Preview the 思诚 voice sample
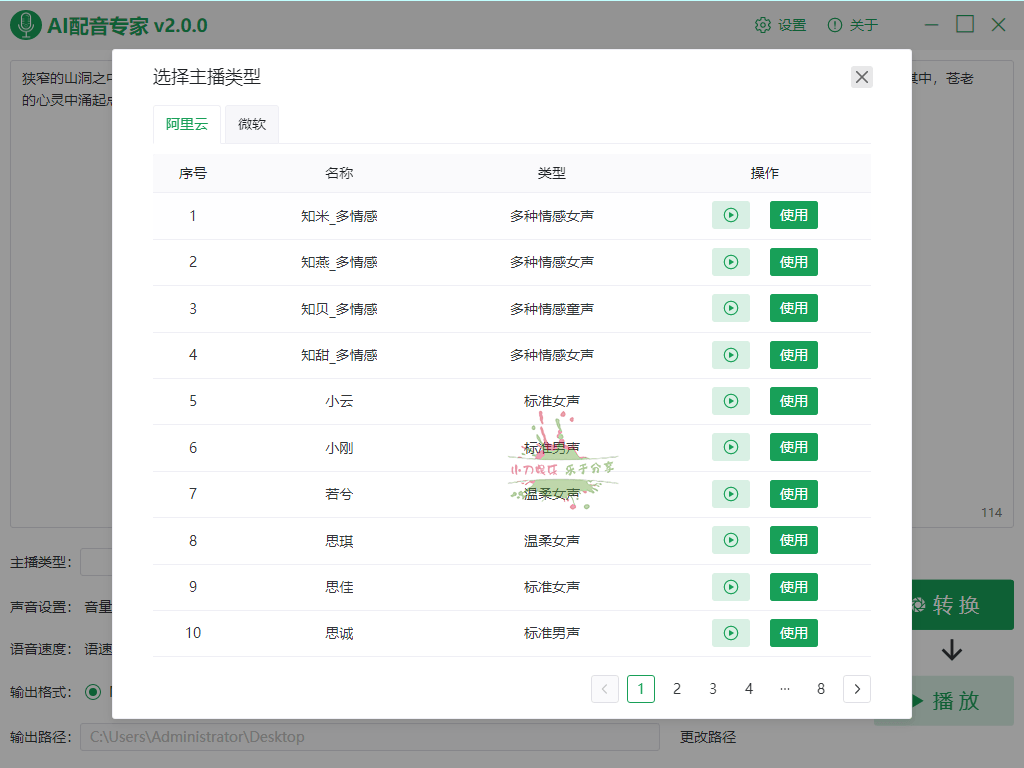Viewport: 1024px width, 768px height. pyautogui.click(x=730, y=633)
